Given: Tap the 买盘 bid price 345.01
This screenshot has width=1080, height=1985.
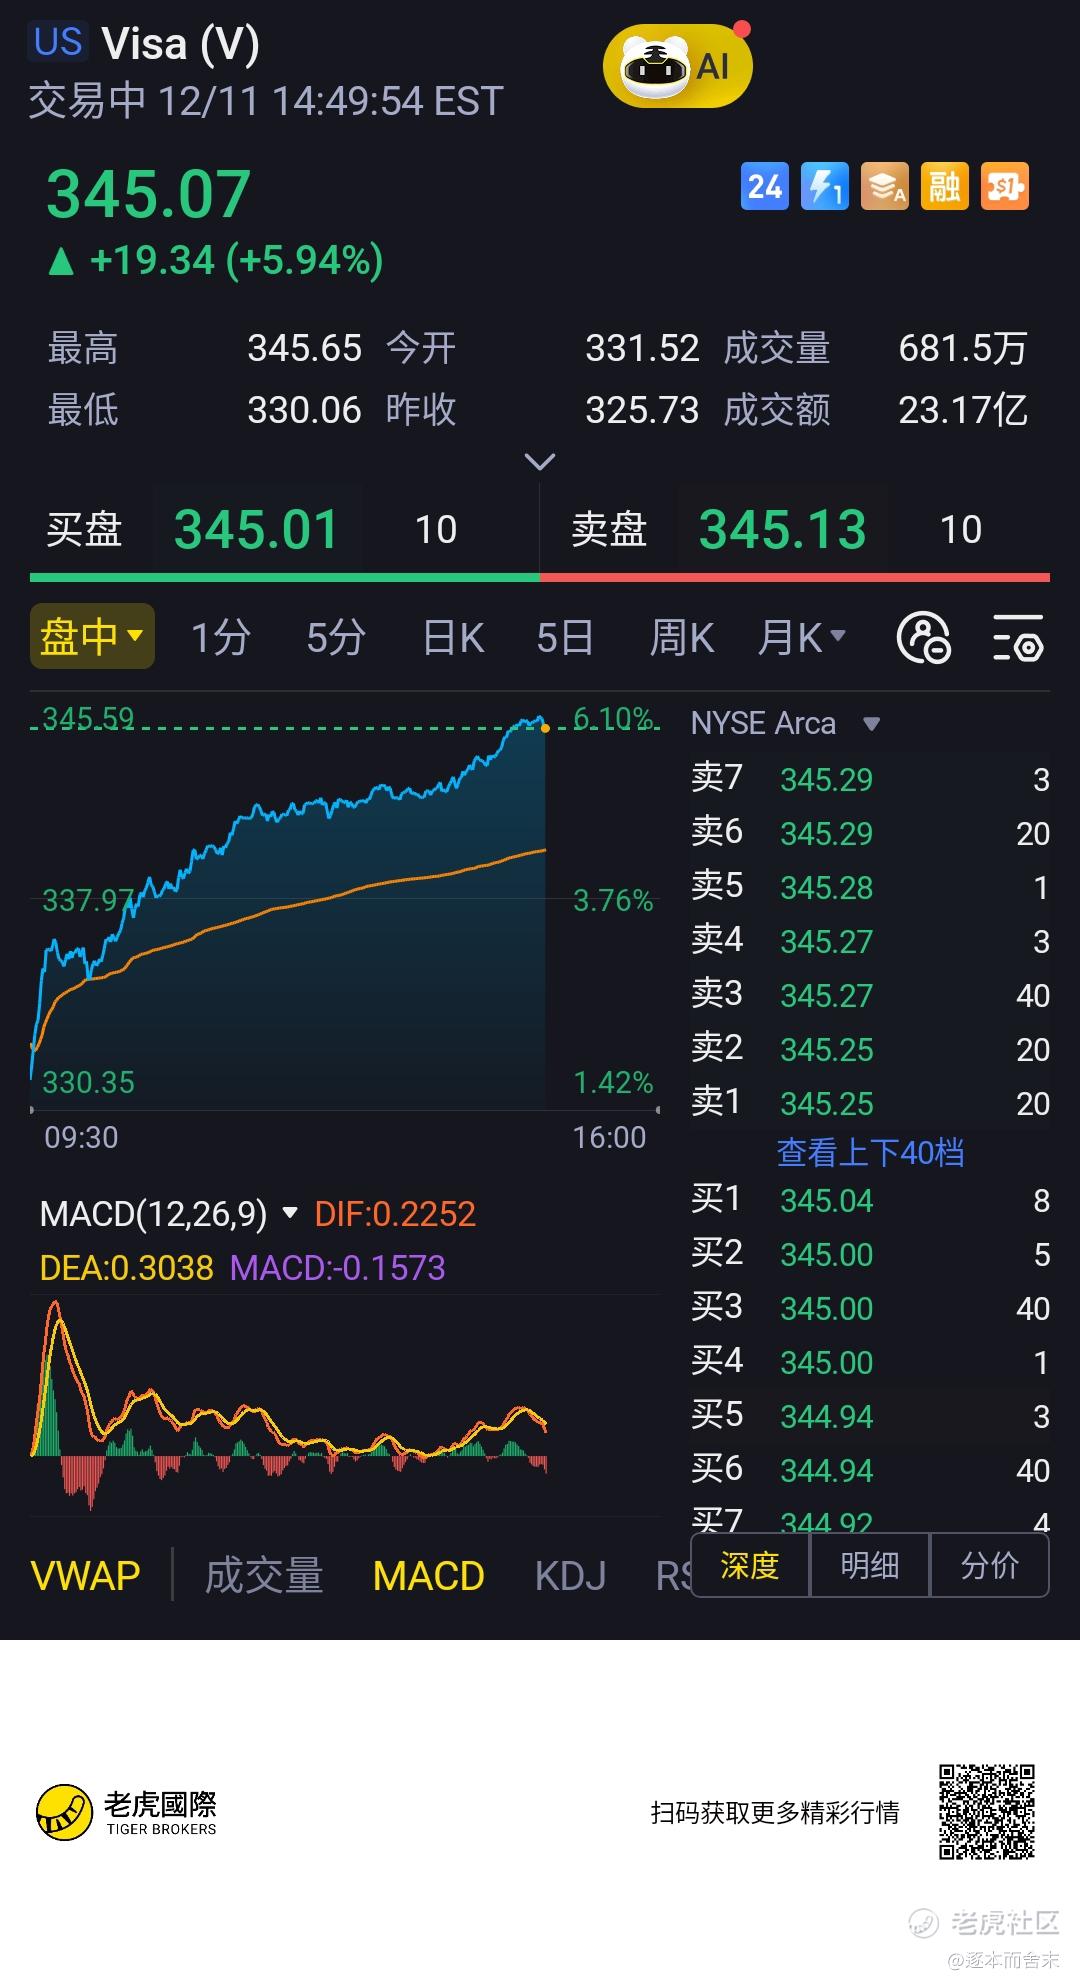Looking at the screenshot, I should (257, 529).
